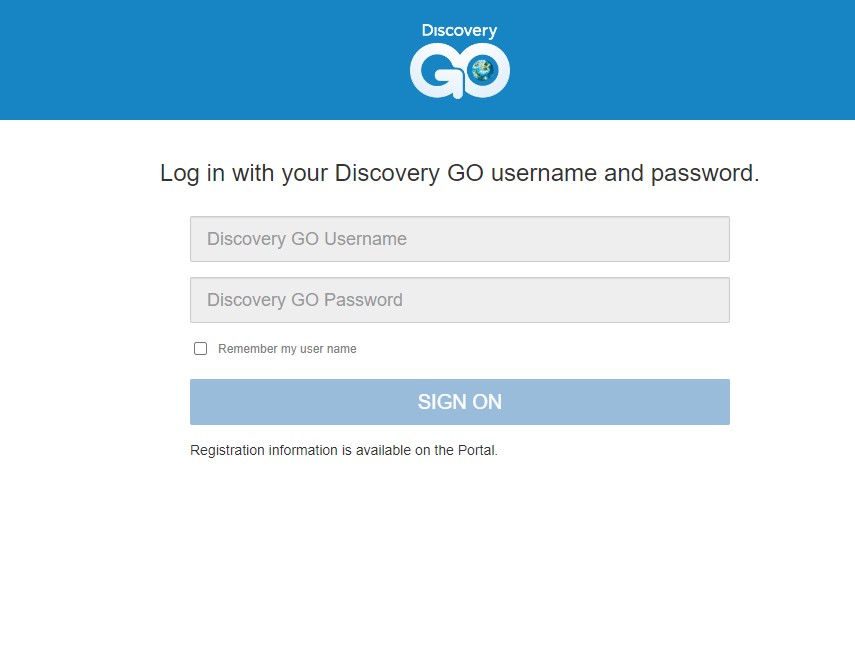
Task: Click the Discovery GO Username placeholder text
Action: (x=306, y=239)
